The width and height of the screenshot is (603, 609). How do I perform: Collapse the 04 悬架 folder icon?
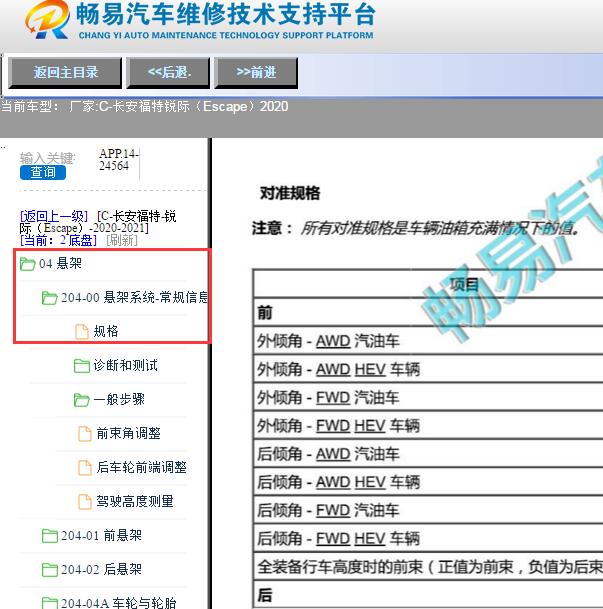[28, 264]
